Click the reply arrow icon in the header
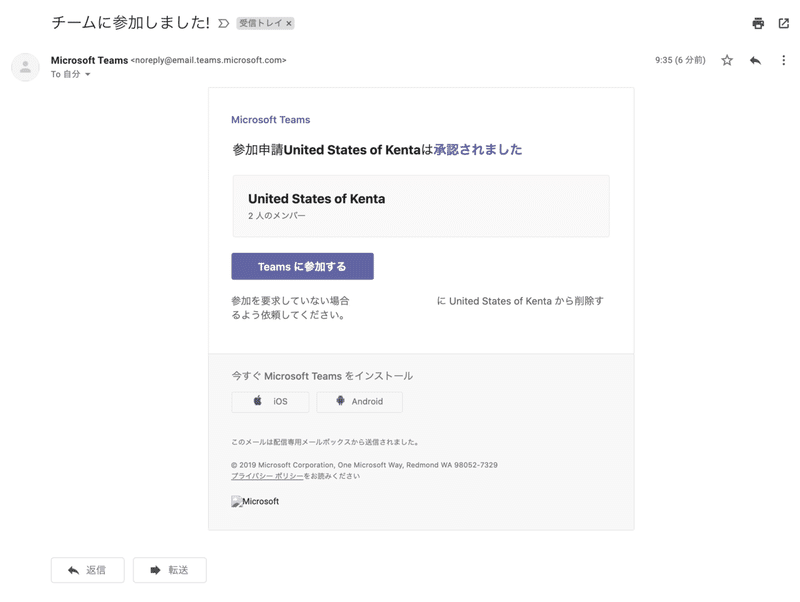The image size is (800, 602). (x=755, y=60)
